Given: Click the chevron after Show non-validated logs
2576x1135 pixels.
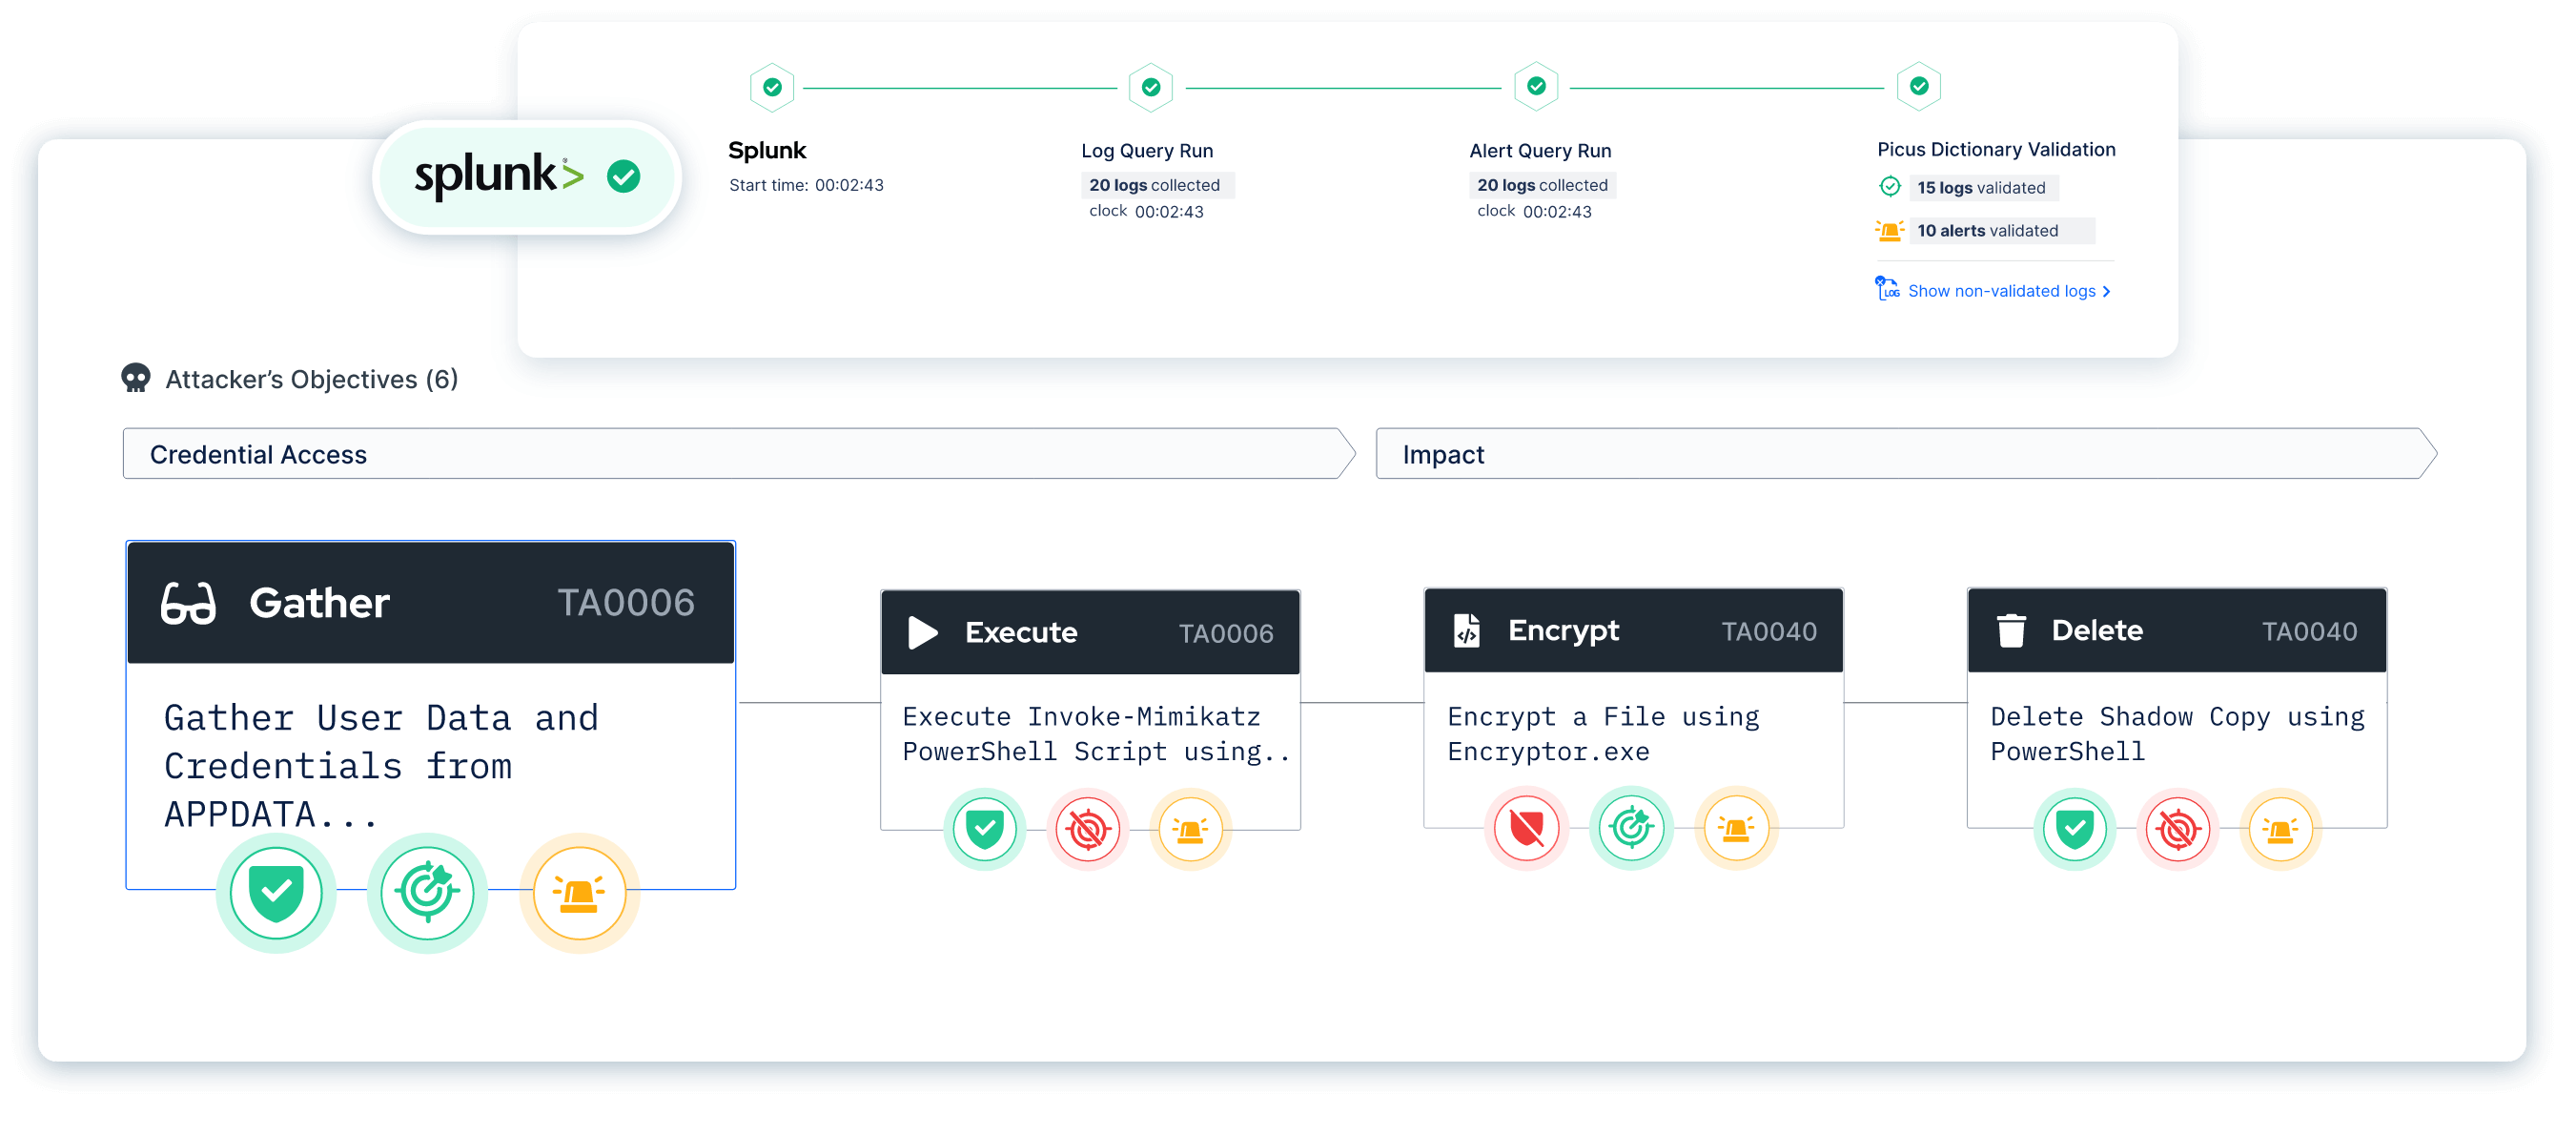Looking at the screenshot, I should [2107, 291].
